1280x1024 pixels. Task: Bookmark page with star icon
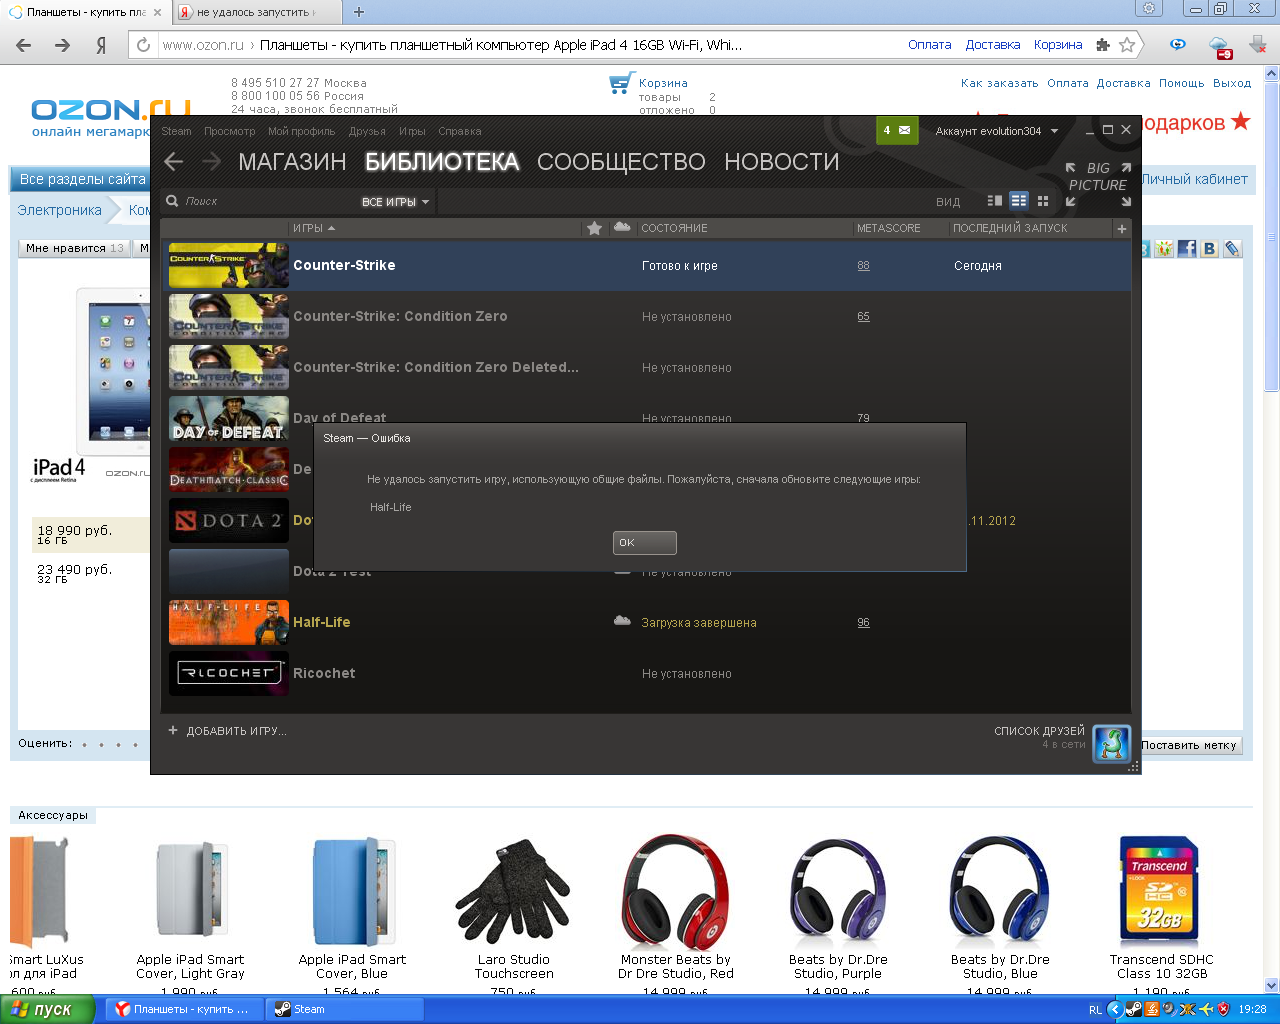pyautogui.click(x=1127, y=45)
